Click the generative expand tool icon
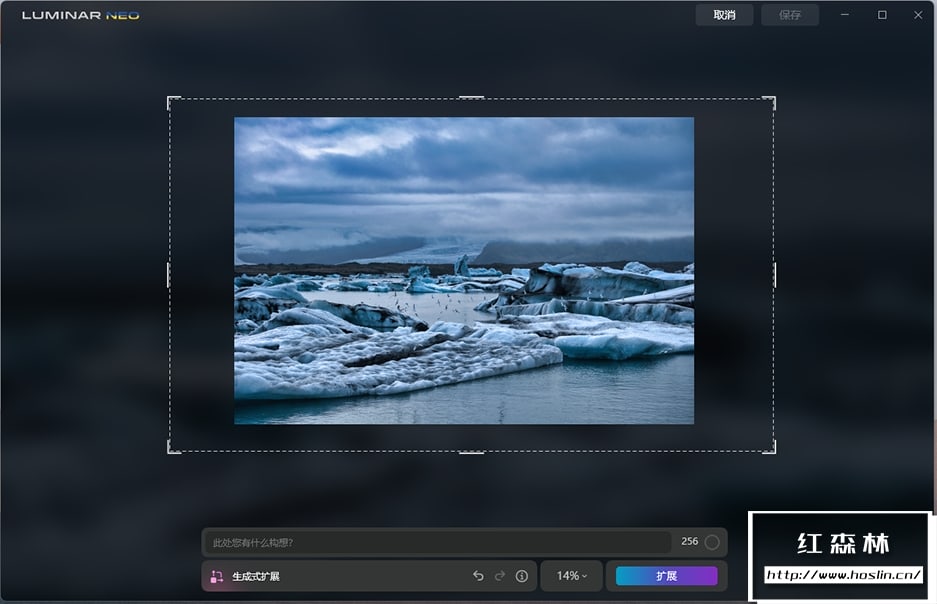The height and width of the screenshot is (604, 937). pyautogui.click(x=216, y=576)
